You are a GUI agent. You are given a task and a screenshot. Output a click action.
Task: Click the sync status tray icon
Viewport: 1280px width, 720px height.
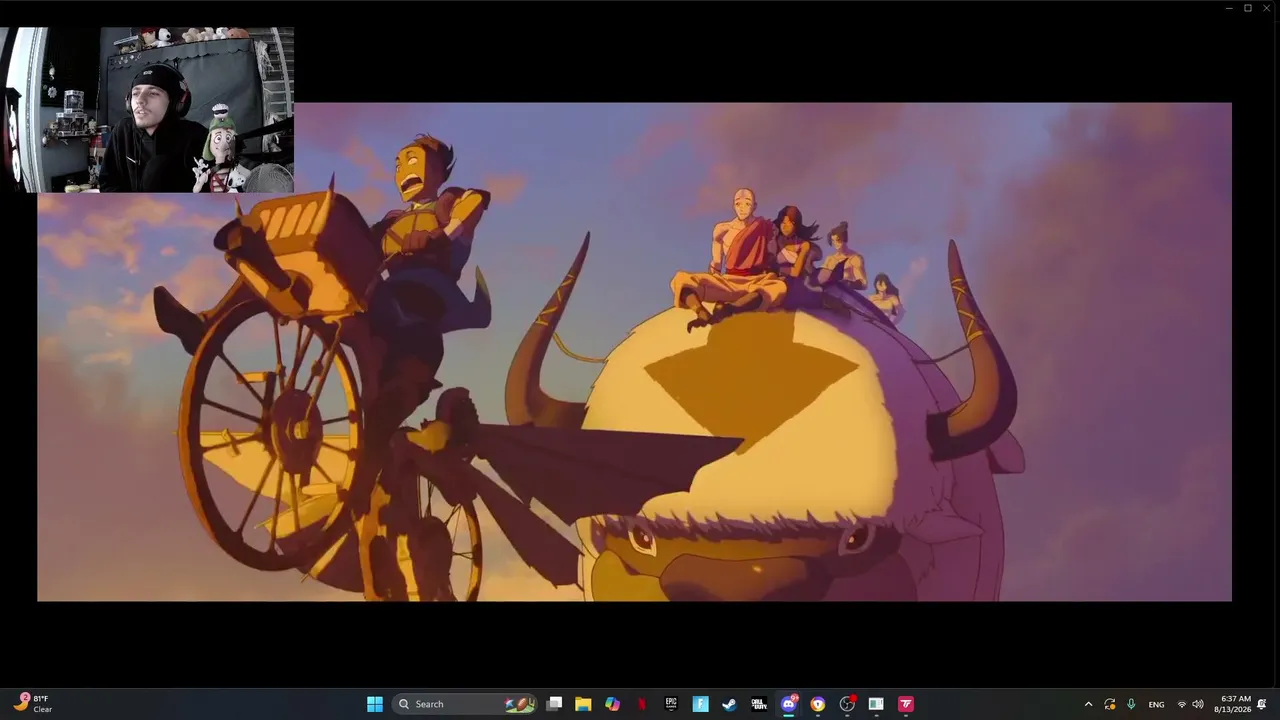coord(1110,705)
